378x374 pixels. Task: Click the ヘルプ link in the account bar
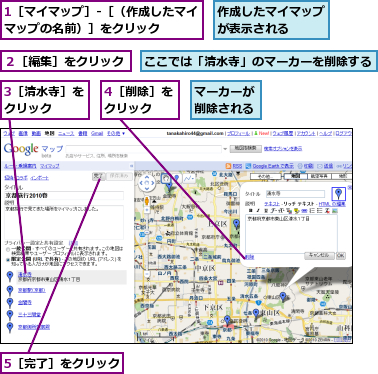click(325, 133)
